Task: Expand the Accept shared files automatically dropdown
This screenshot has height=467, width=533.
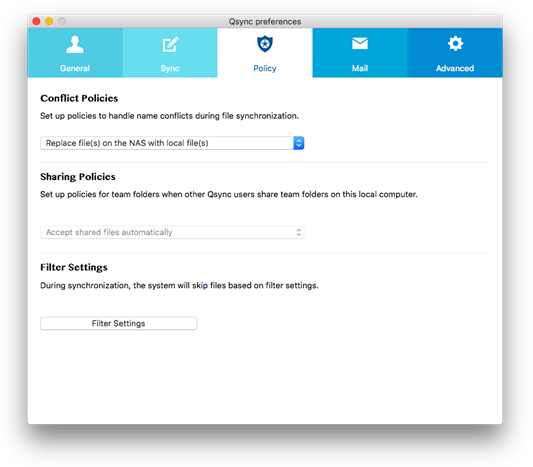Action: click(172, 232)
